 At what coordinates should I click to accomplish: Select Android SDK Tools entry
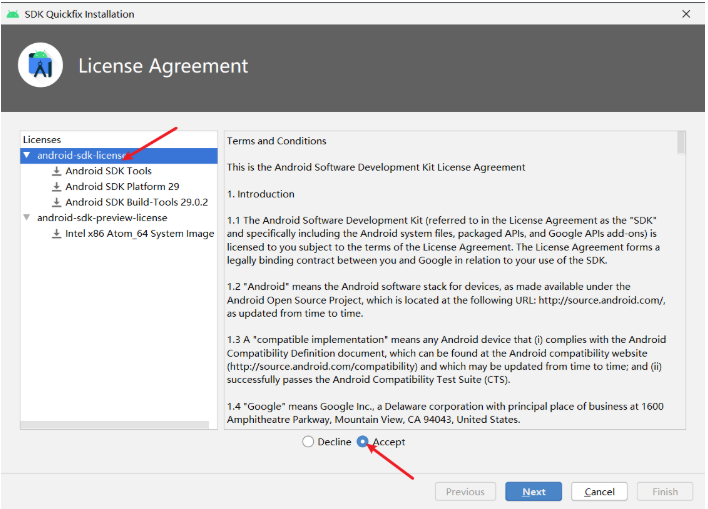(x=108, y=171)
